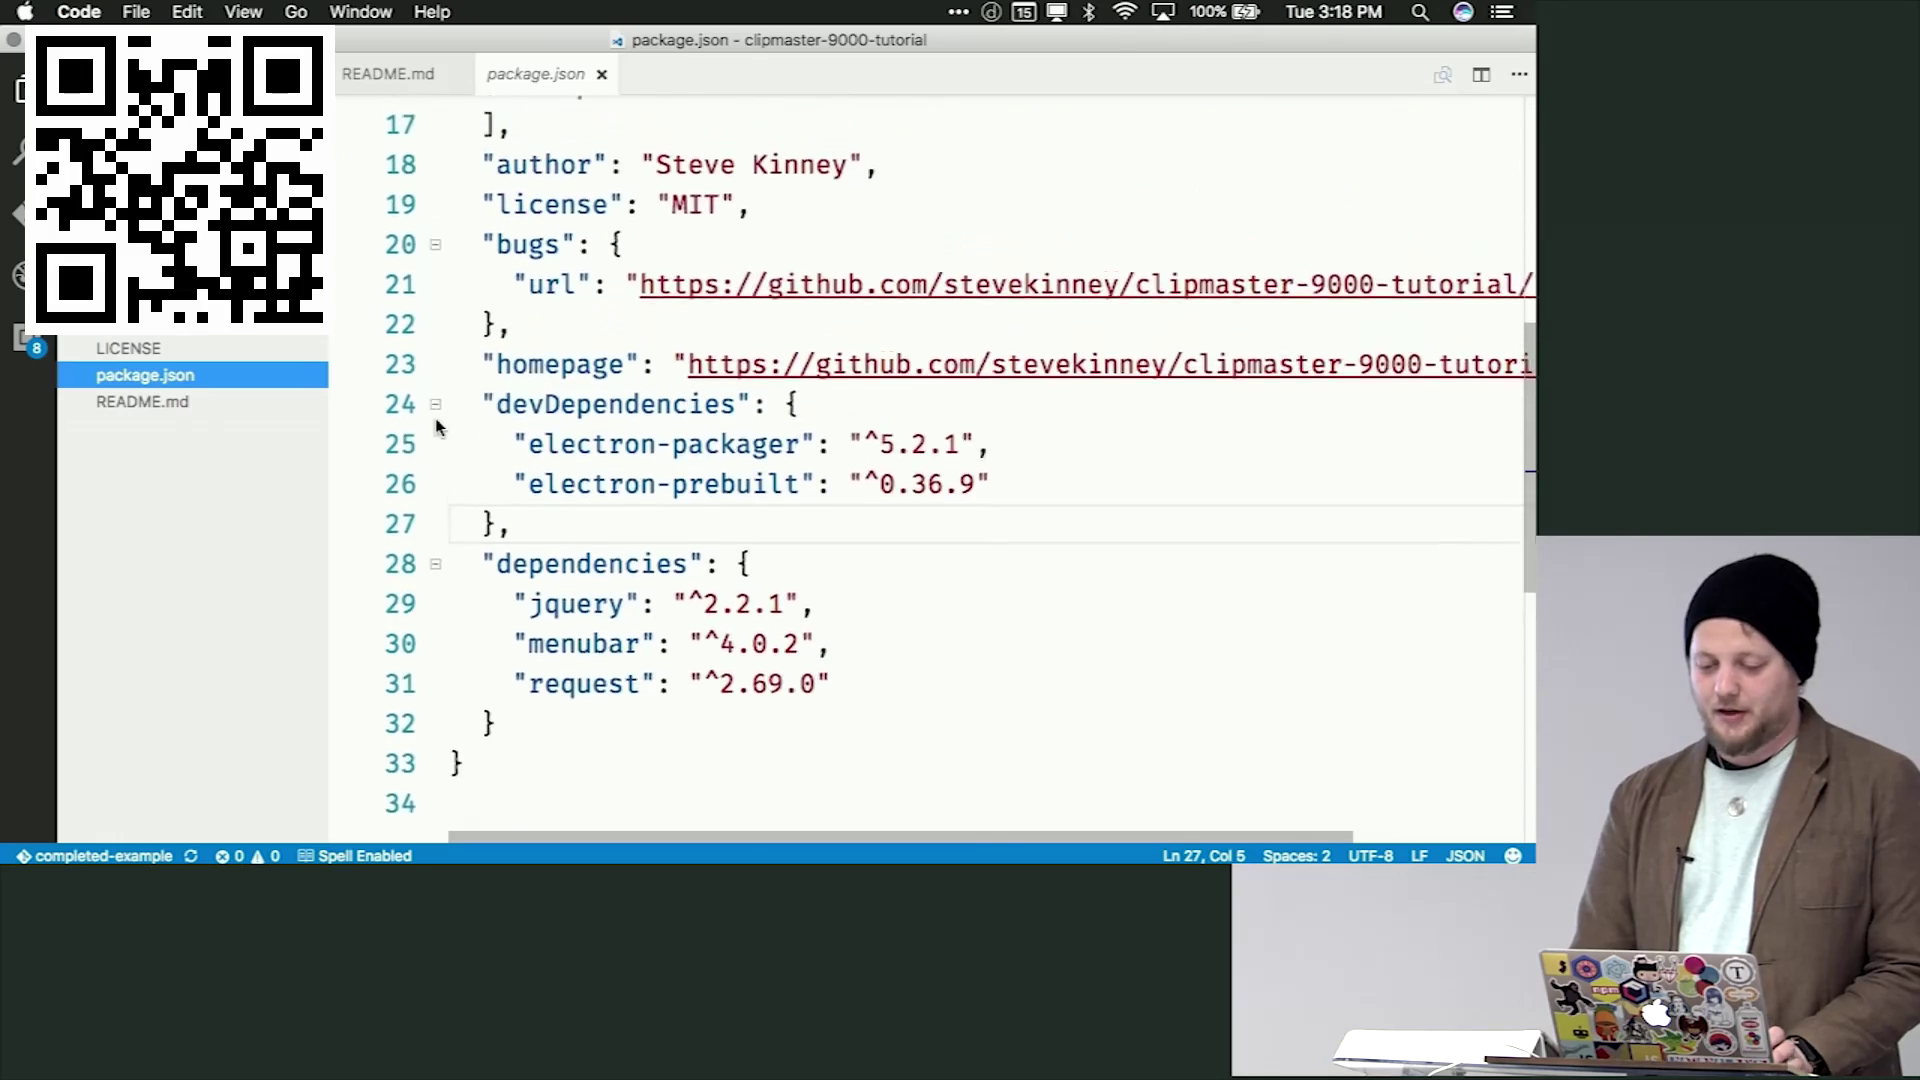1920x1080 pixels.
Task: Collapse the devDependencies block expander
Action: coord(436,404)
